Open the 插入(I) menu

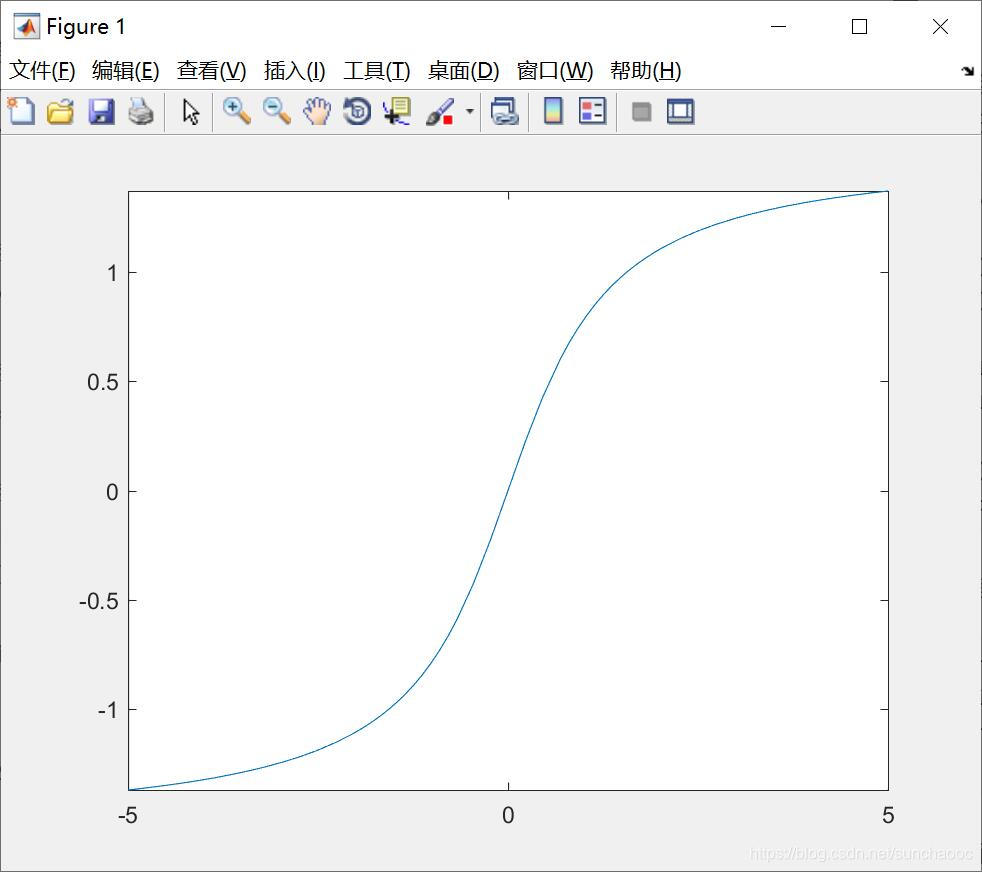coord(294,70)
